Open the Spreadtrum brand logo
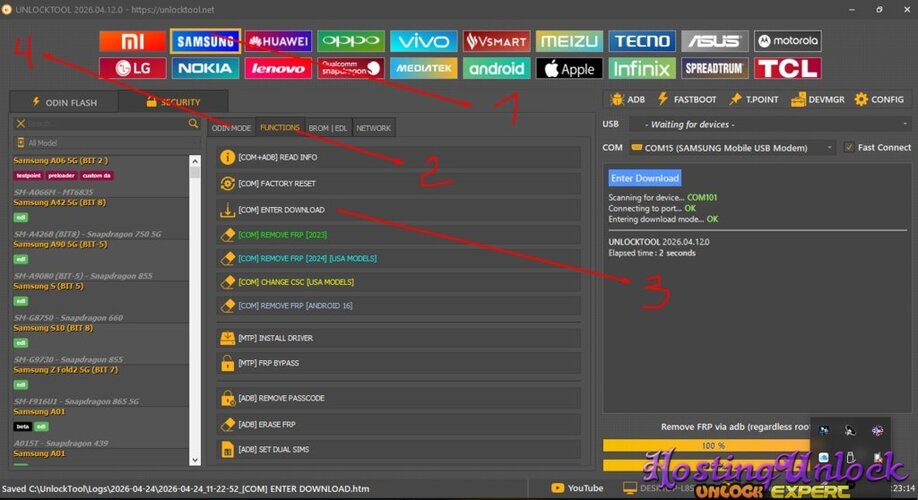This screenshot has height=500, width=918. tap(714, 68)
